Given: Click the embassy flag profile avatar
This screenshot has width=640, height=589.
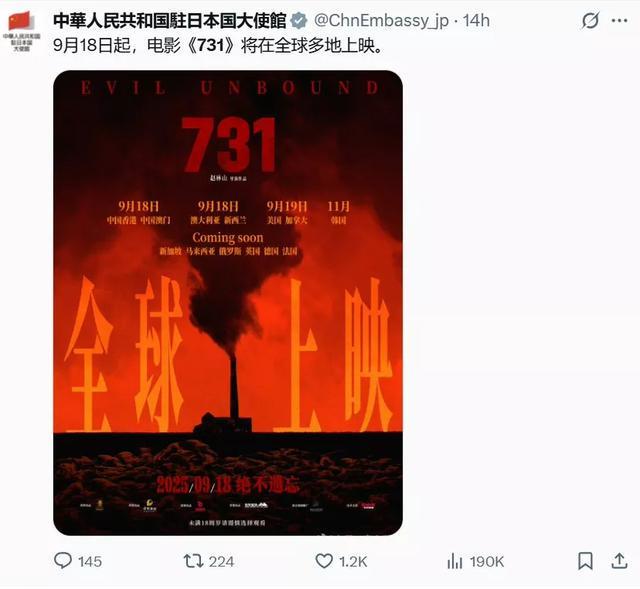Looking at the screenshot, I should click(x=22, y=31).
